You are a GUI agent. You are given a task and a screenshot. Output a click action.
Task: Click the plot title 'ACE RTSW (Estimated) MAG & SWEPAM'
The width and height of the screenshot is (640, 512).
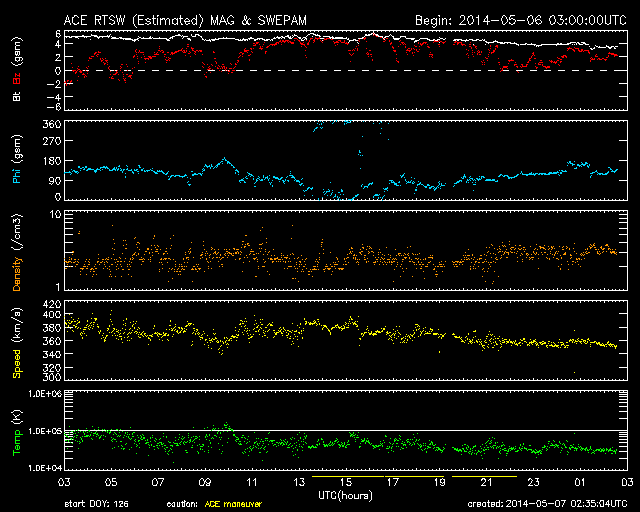point(185,20)
